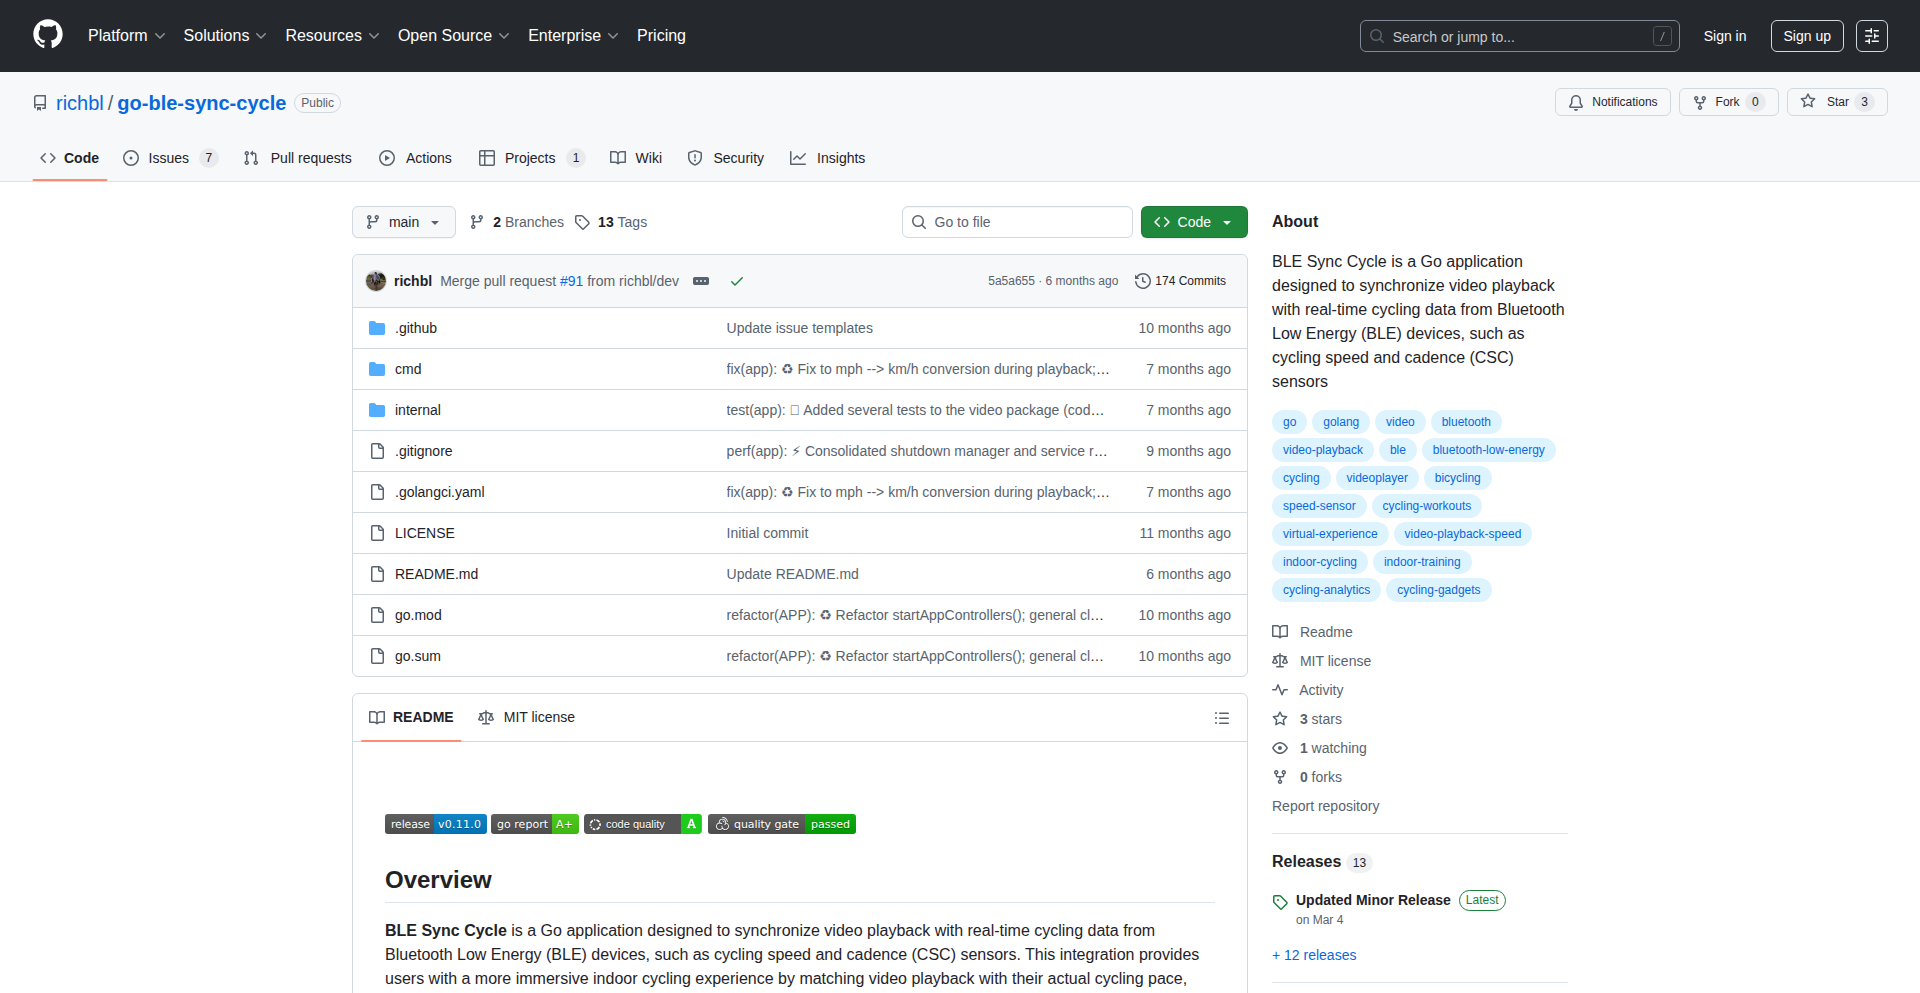View the 13 Tags link
Screen dimensions: 1920x993
click(611, 222)
